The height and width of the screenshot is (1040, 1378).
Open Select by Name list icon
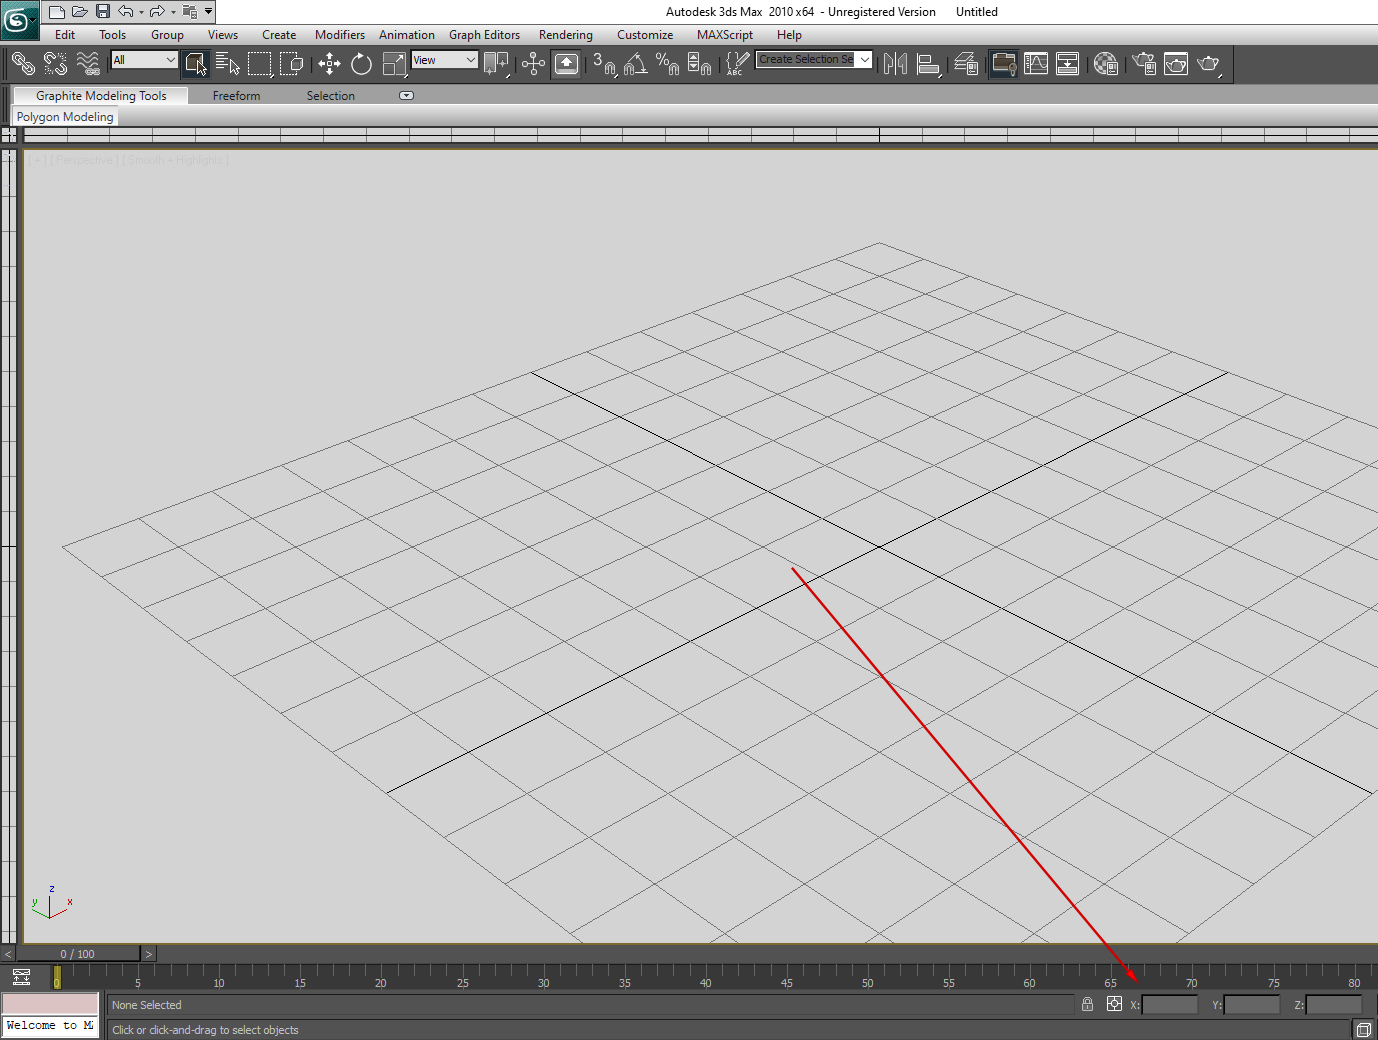[227, 64]
